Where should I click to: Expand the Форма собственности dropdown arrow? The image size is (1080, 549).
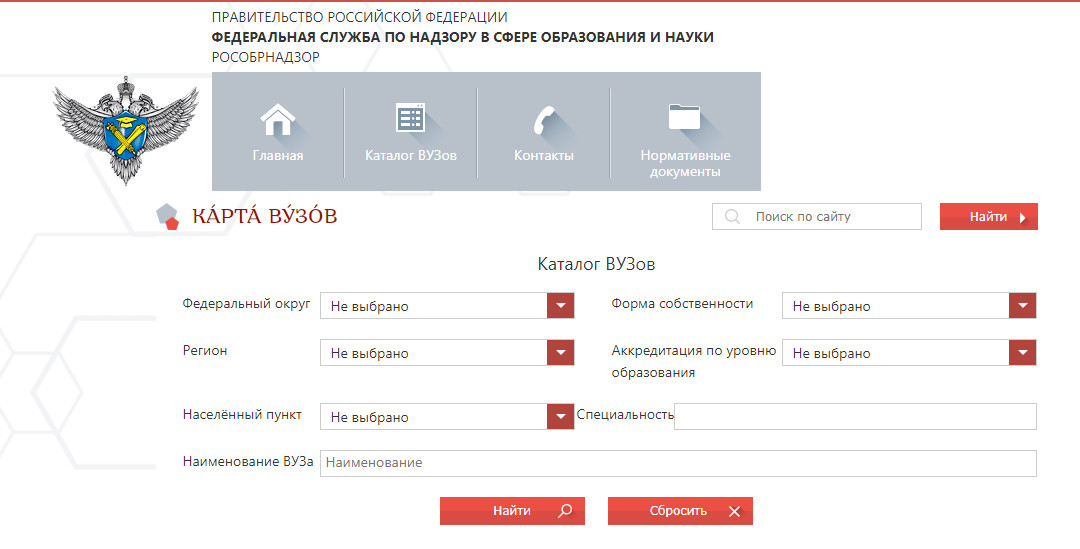[x=1023, y=306]
